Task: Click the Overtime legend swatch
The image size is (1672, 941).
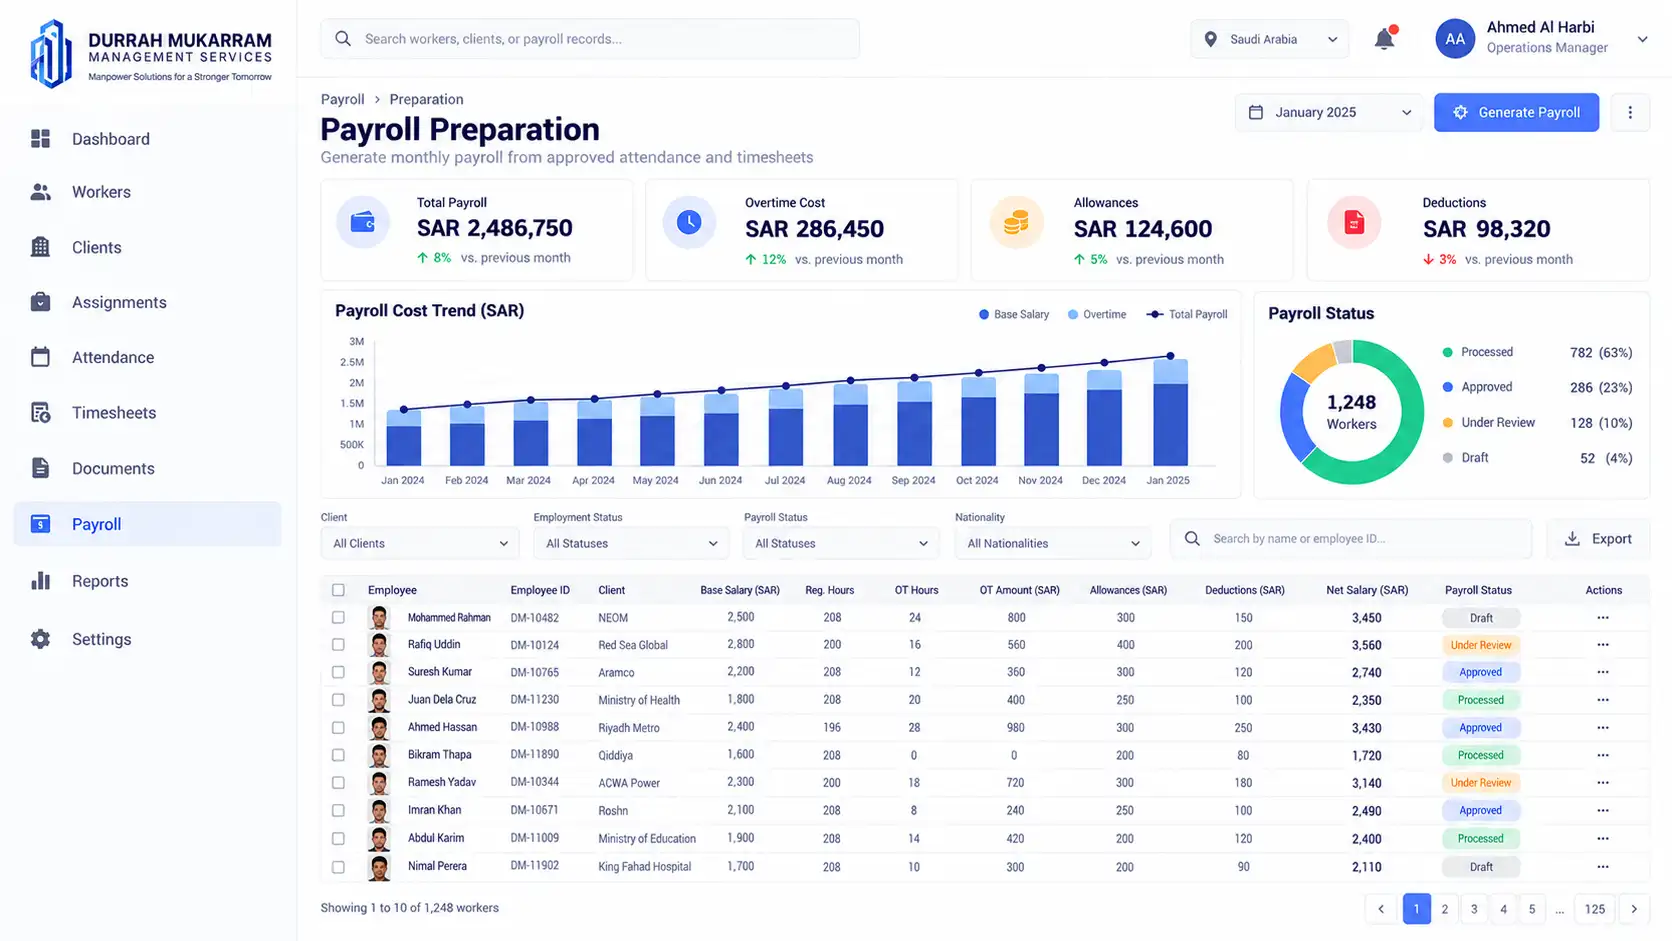Action: 1073,314
